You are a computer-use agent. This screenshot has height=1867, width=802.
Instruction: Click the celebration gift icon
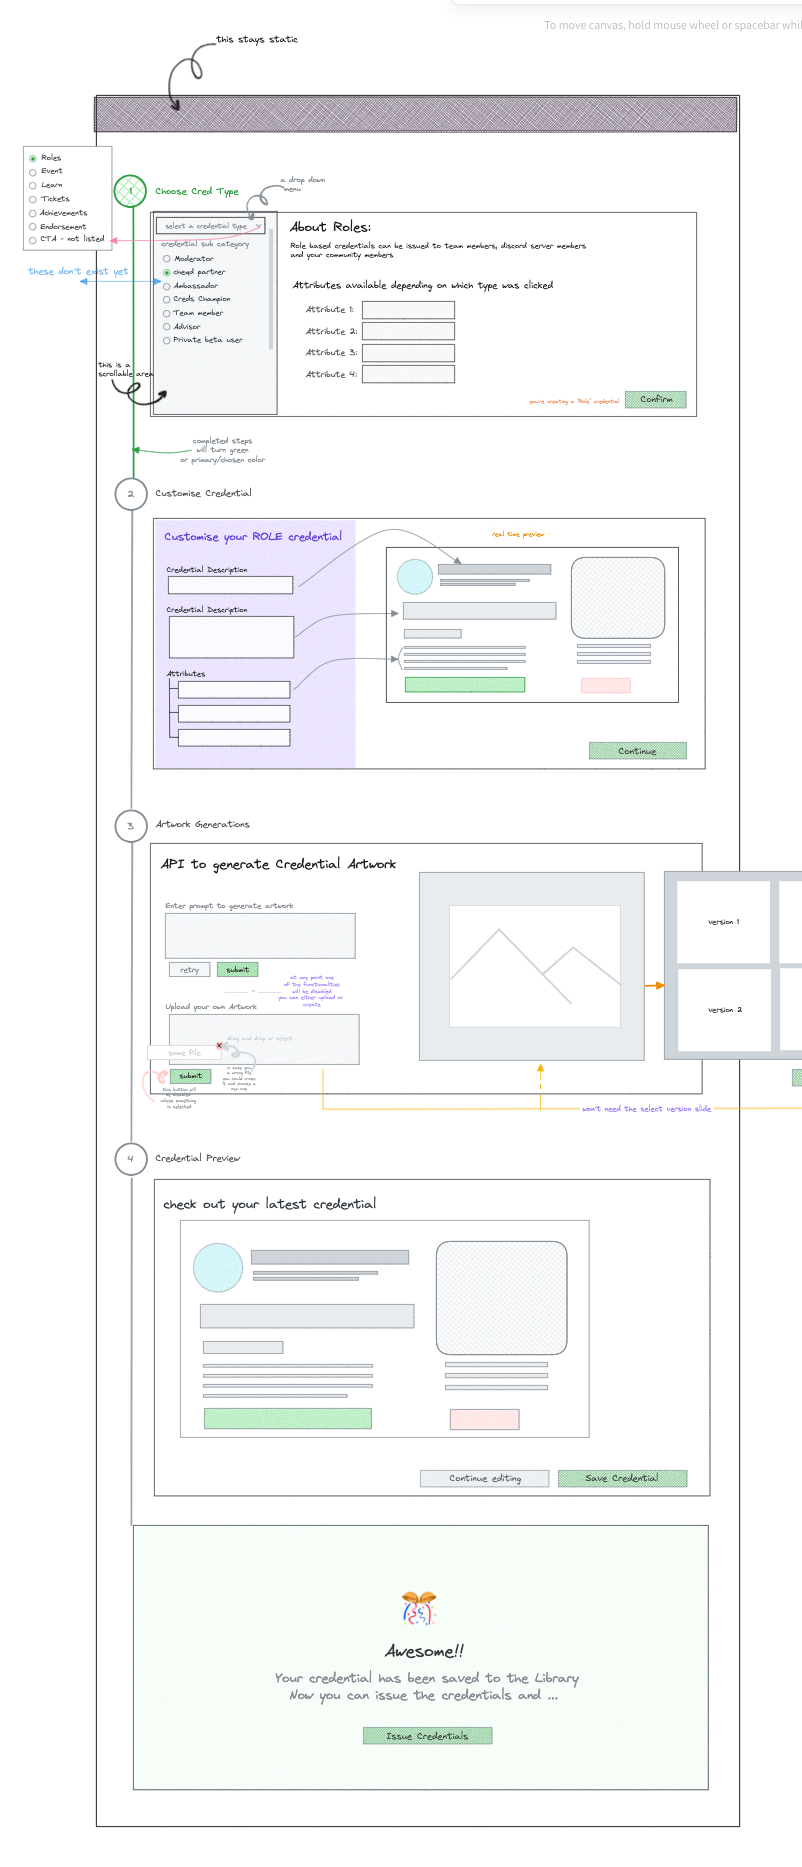pos(419,1609)
